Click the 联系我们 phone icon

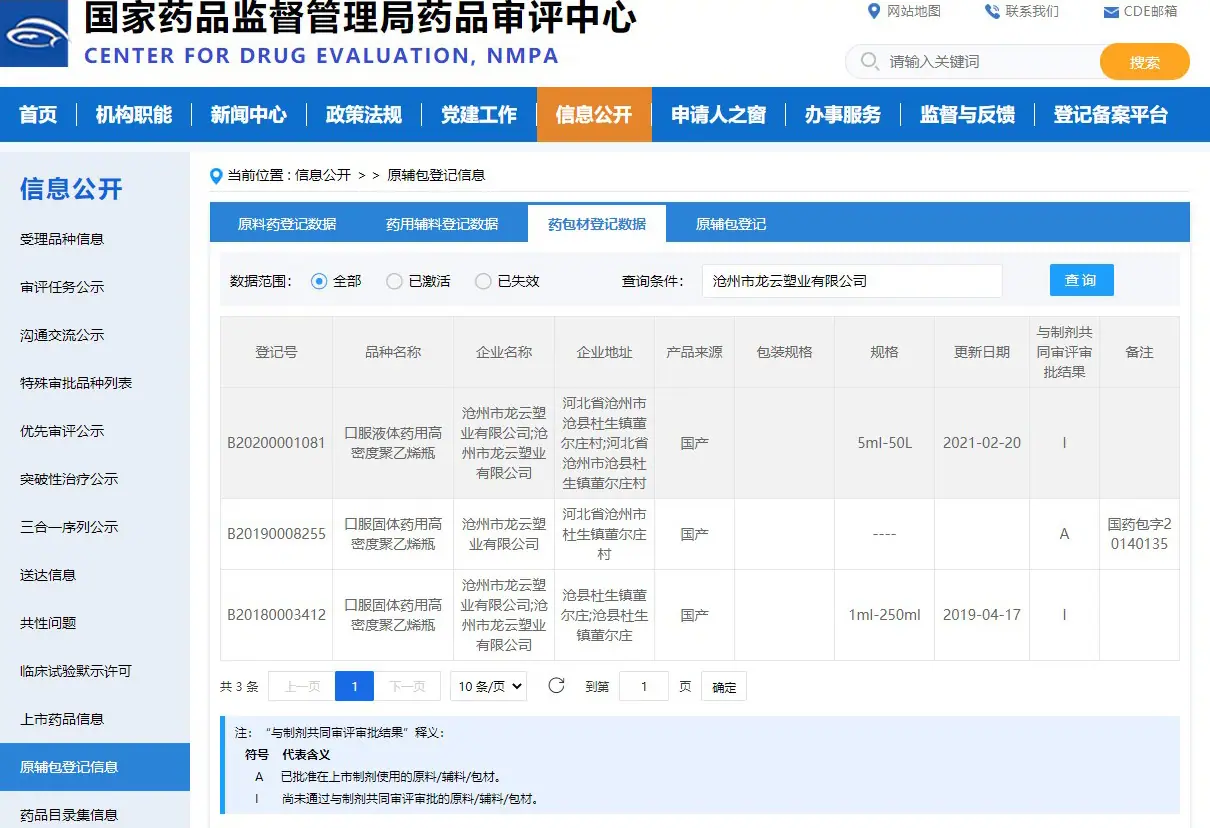point(992,11)
